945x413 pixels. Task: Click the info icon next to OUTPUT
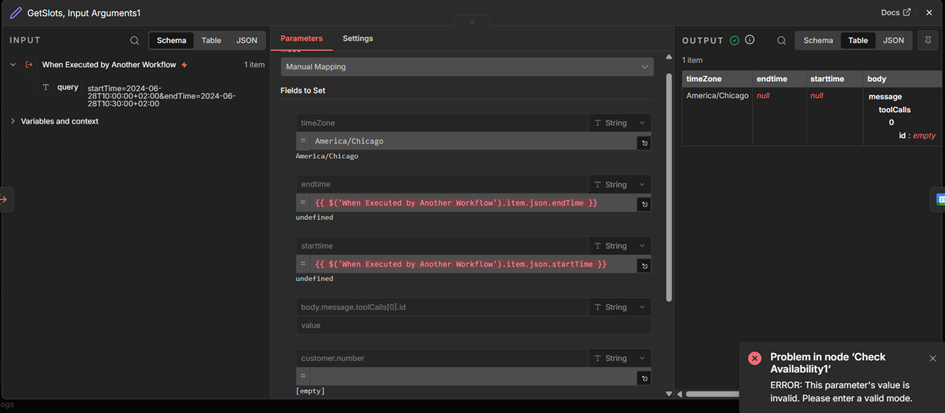point(750,41)
